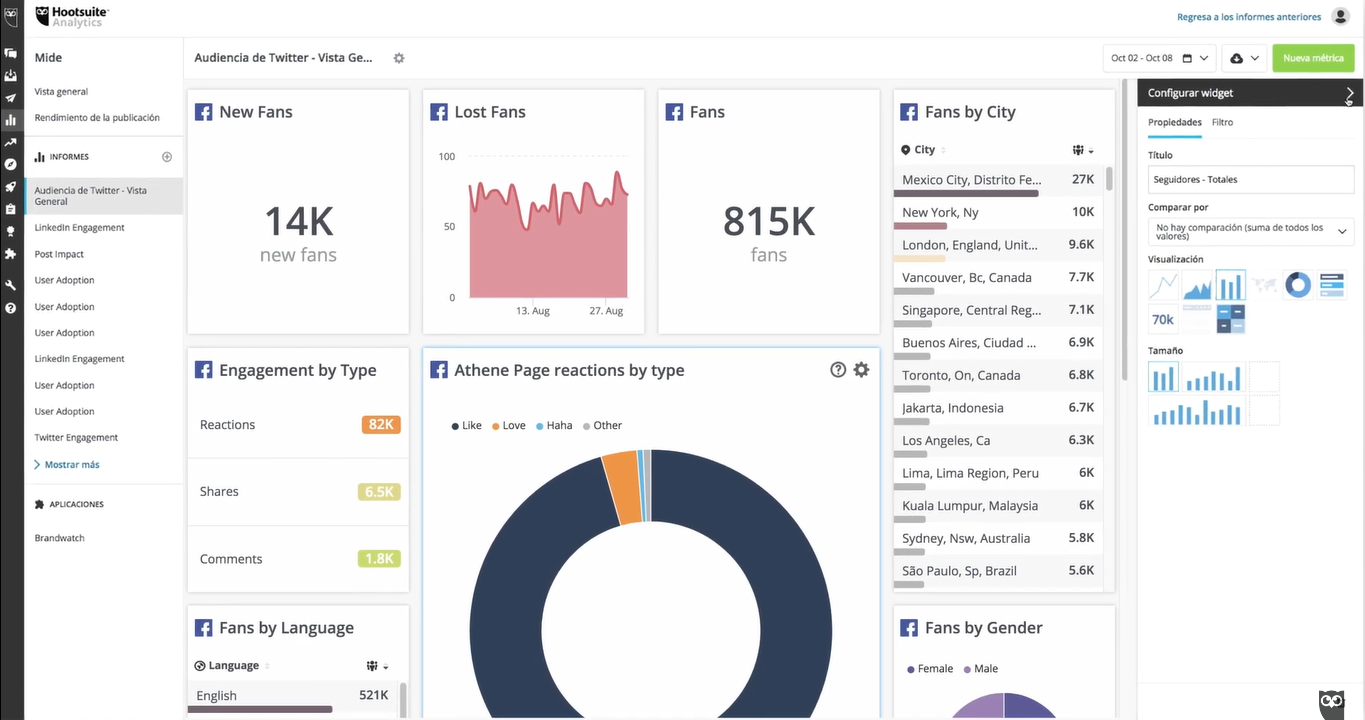Click the Nueva métrica button
Image resolution: width=1365 pixels, height=720 pixels.
1312,58
